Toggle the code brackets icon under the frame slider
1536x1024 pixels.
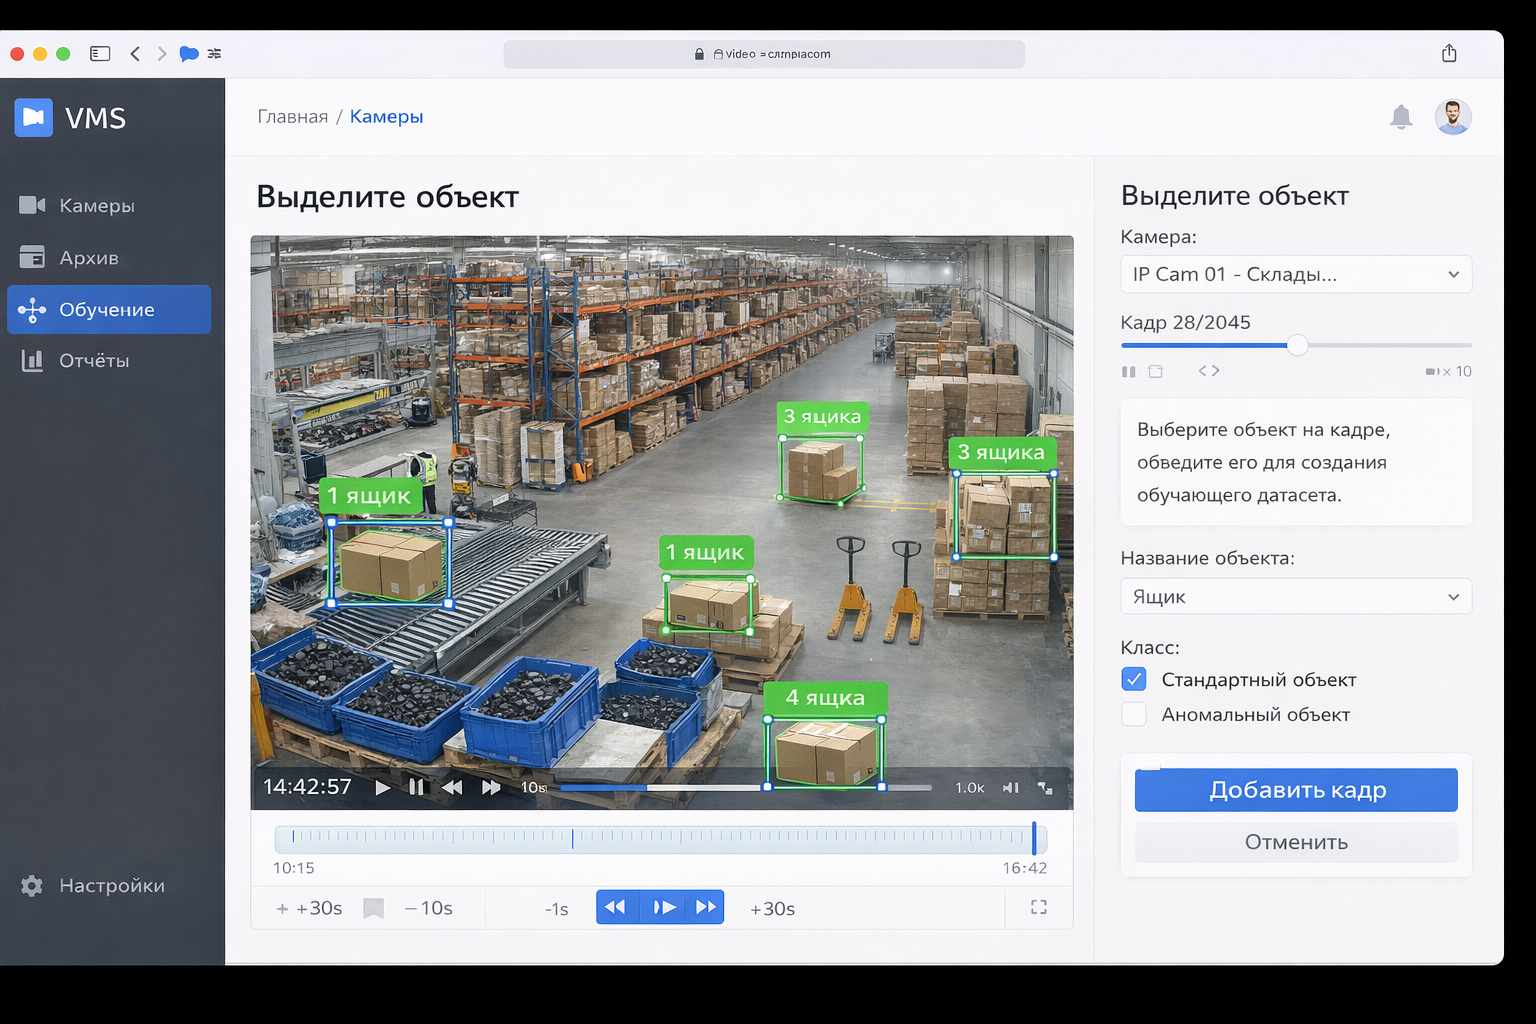(x=1209, y=371)
